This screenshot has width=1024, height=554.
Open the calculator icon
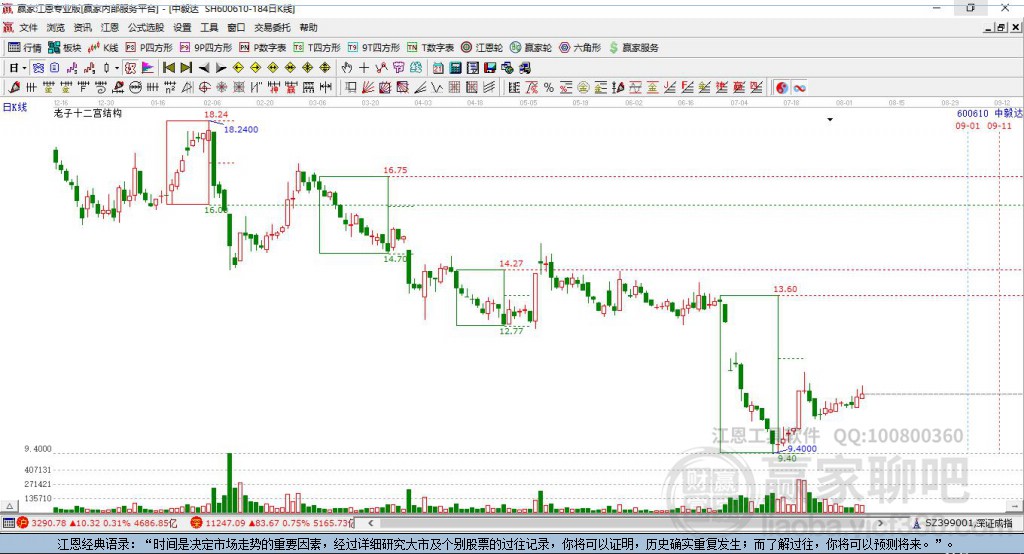[x=456, y=68]
